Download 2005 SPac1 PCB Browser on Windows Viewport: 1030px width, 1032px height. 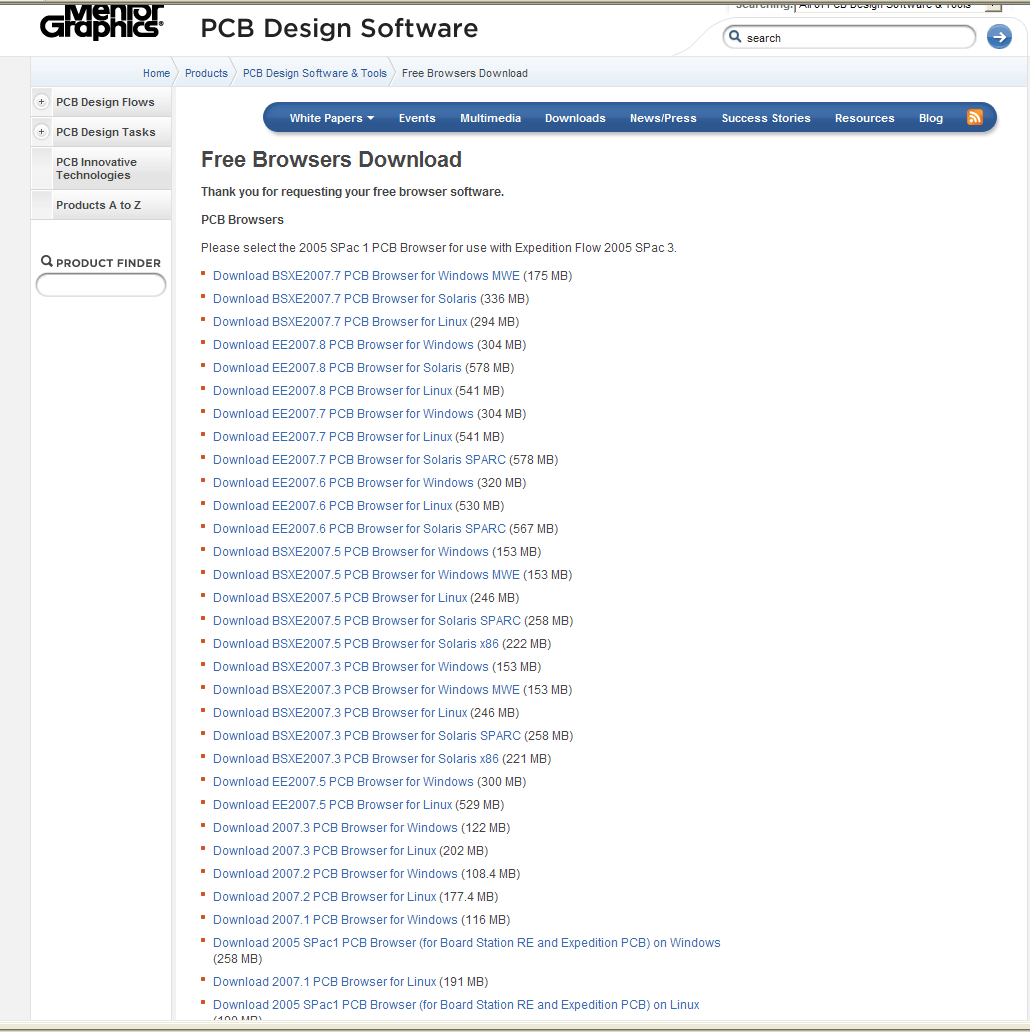467,944
